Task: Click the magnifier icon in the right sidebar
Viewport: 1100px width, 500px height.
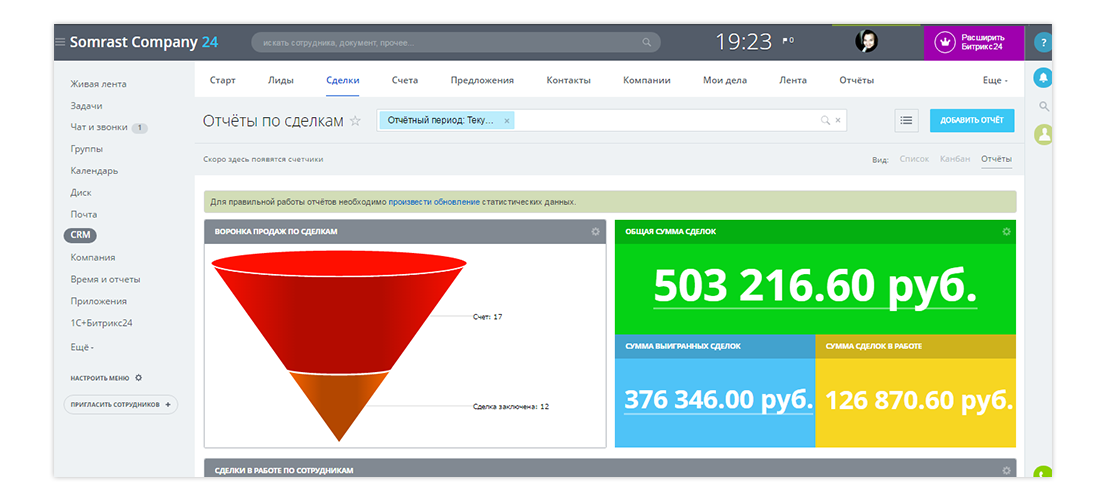Action: (1043, 106)
